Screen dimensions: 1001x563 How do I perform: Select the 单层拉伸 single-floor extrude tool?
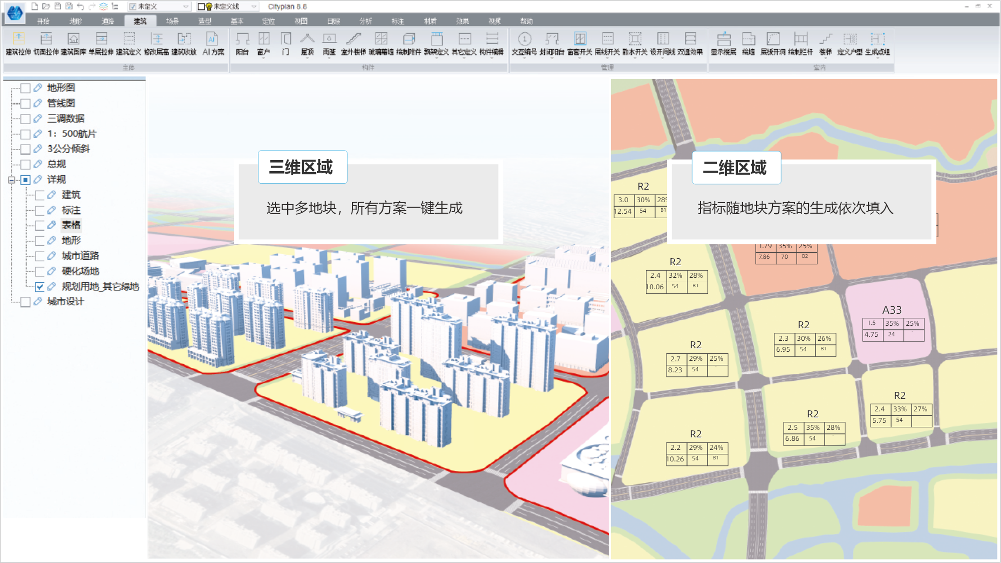click(101, 43)
